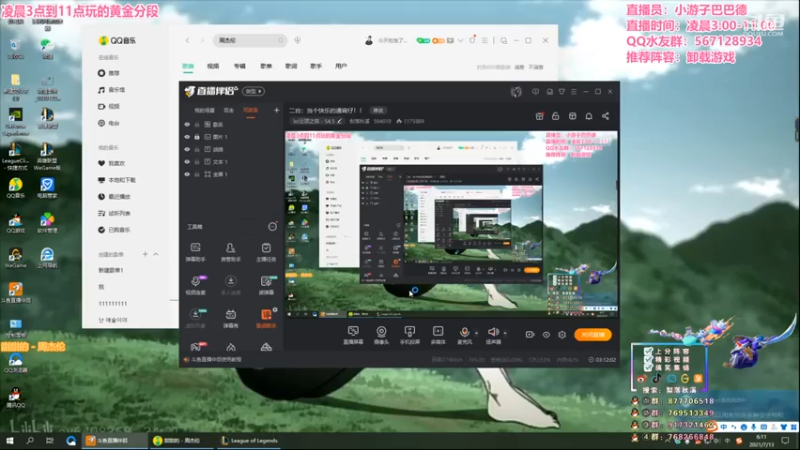This screenshot has height=450, width=800.
Task: Switch to 视频 tab in QQ Music results
Action: 213,66
